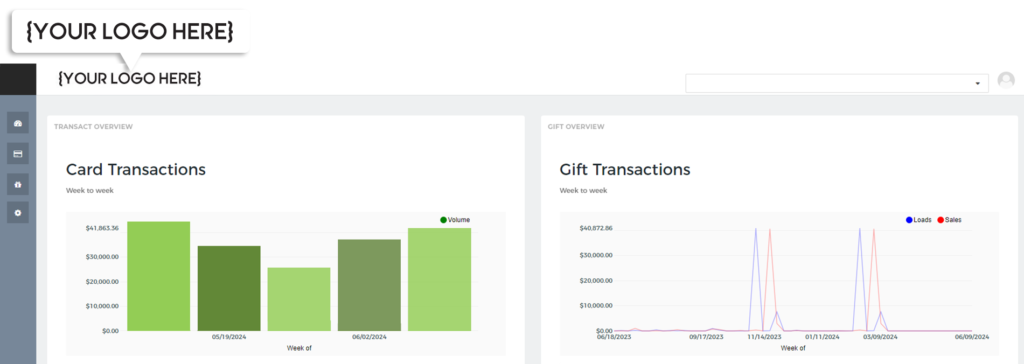Open the credit card transactions sidebar icon
Image resolution: width=1024 pixels, height=364 pixels.
coord(18,154)
